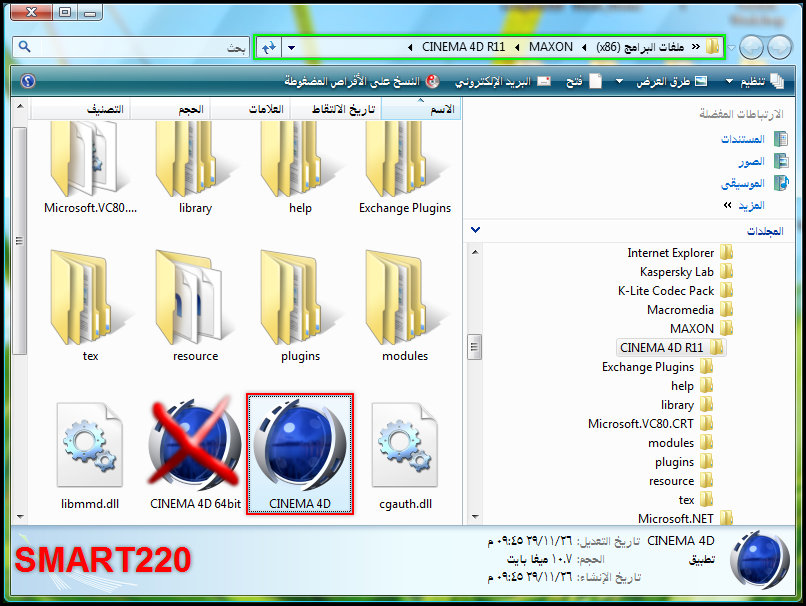
Task: Open Pictures favorite link (الصور)
Action: (752, 161)
